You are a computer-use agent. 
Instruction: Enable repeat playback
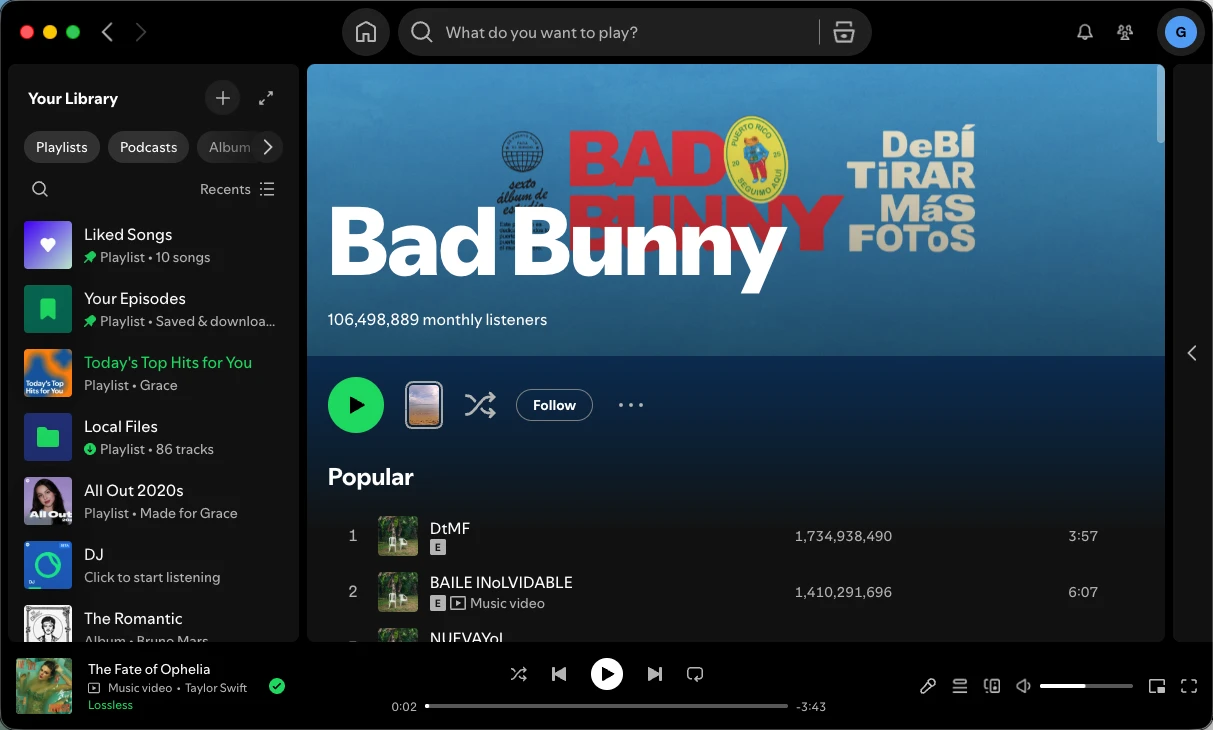695,674
